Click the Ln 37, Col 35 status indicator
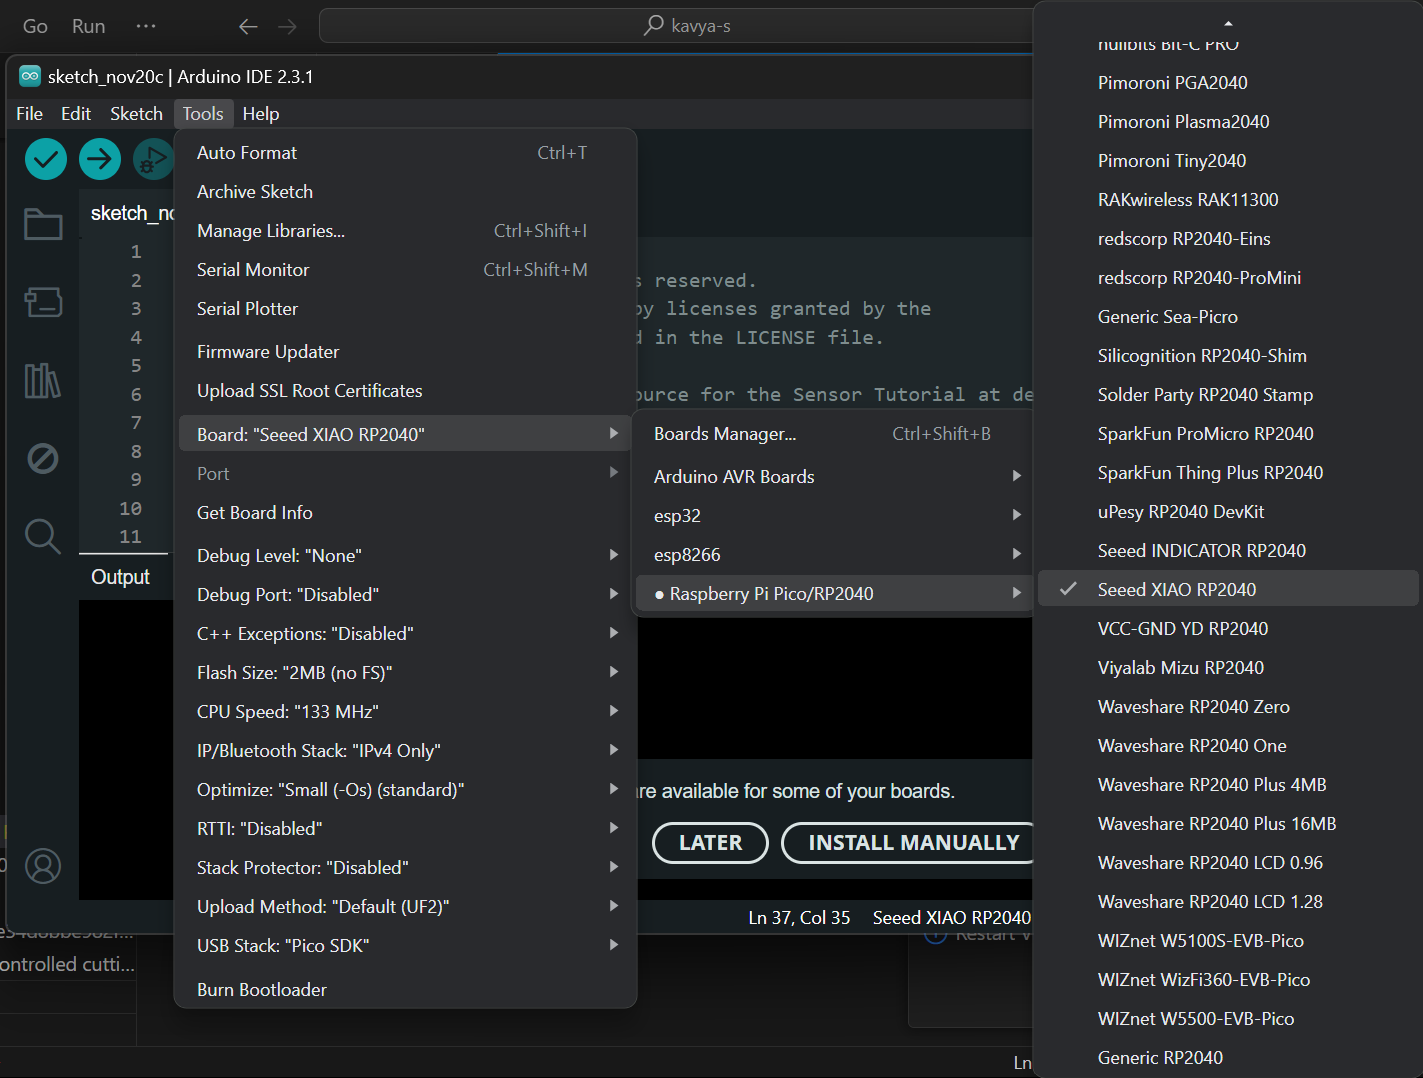This screenshot has height=1078, width=1423. (x=799, y=918)
